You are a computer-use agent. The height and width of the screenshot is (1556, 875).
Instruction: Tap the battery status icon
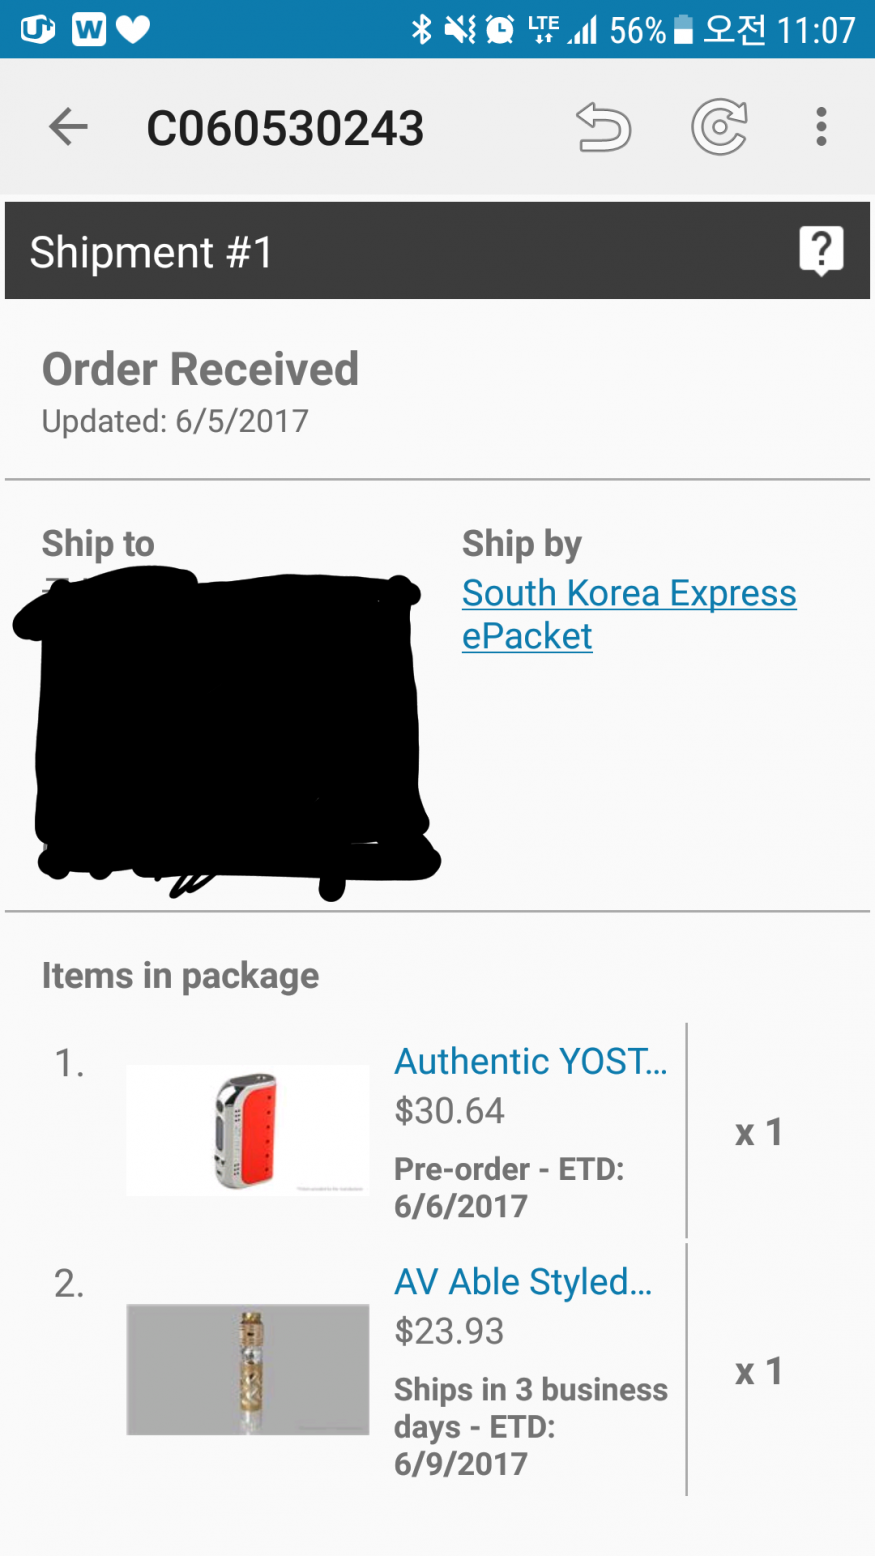pos(683,30)
